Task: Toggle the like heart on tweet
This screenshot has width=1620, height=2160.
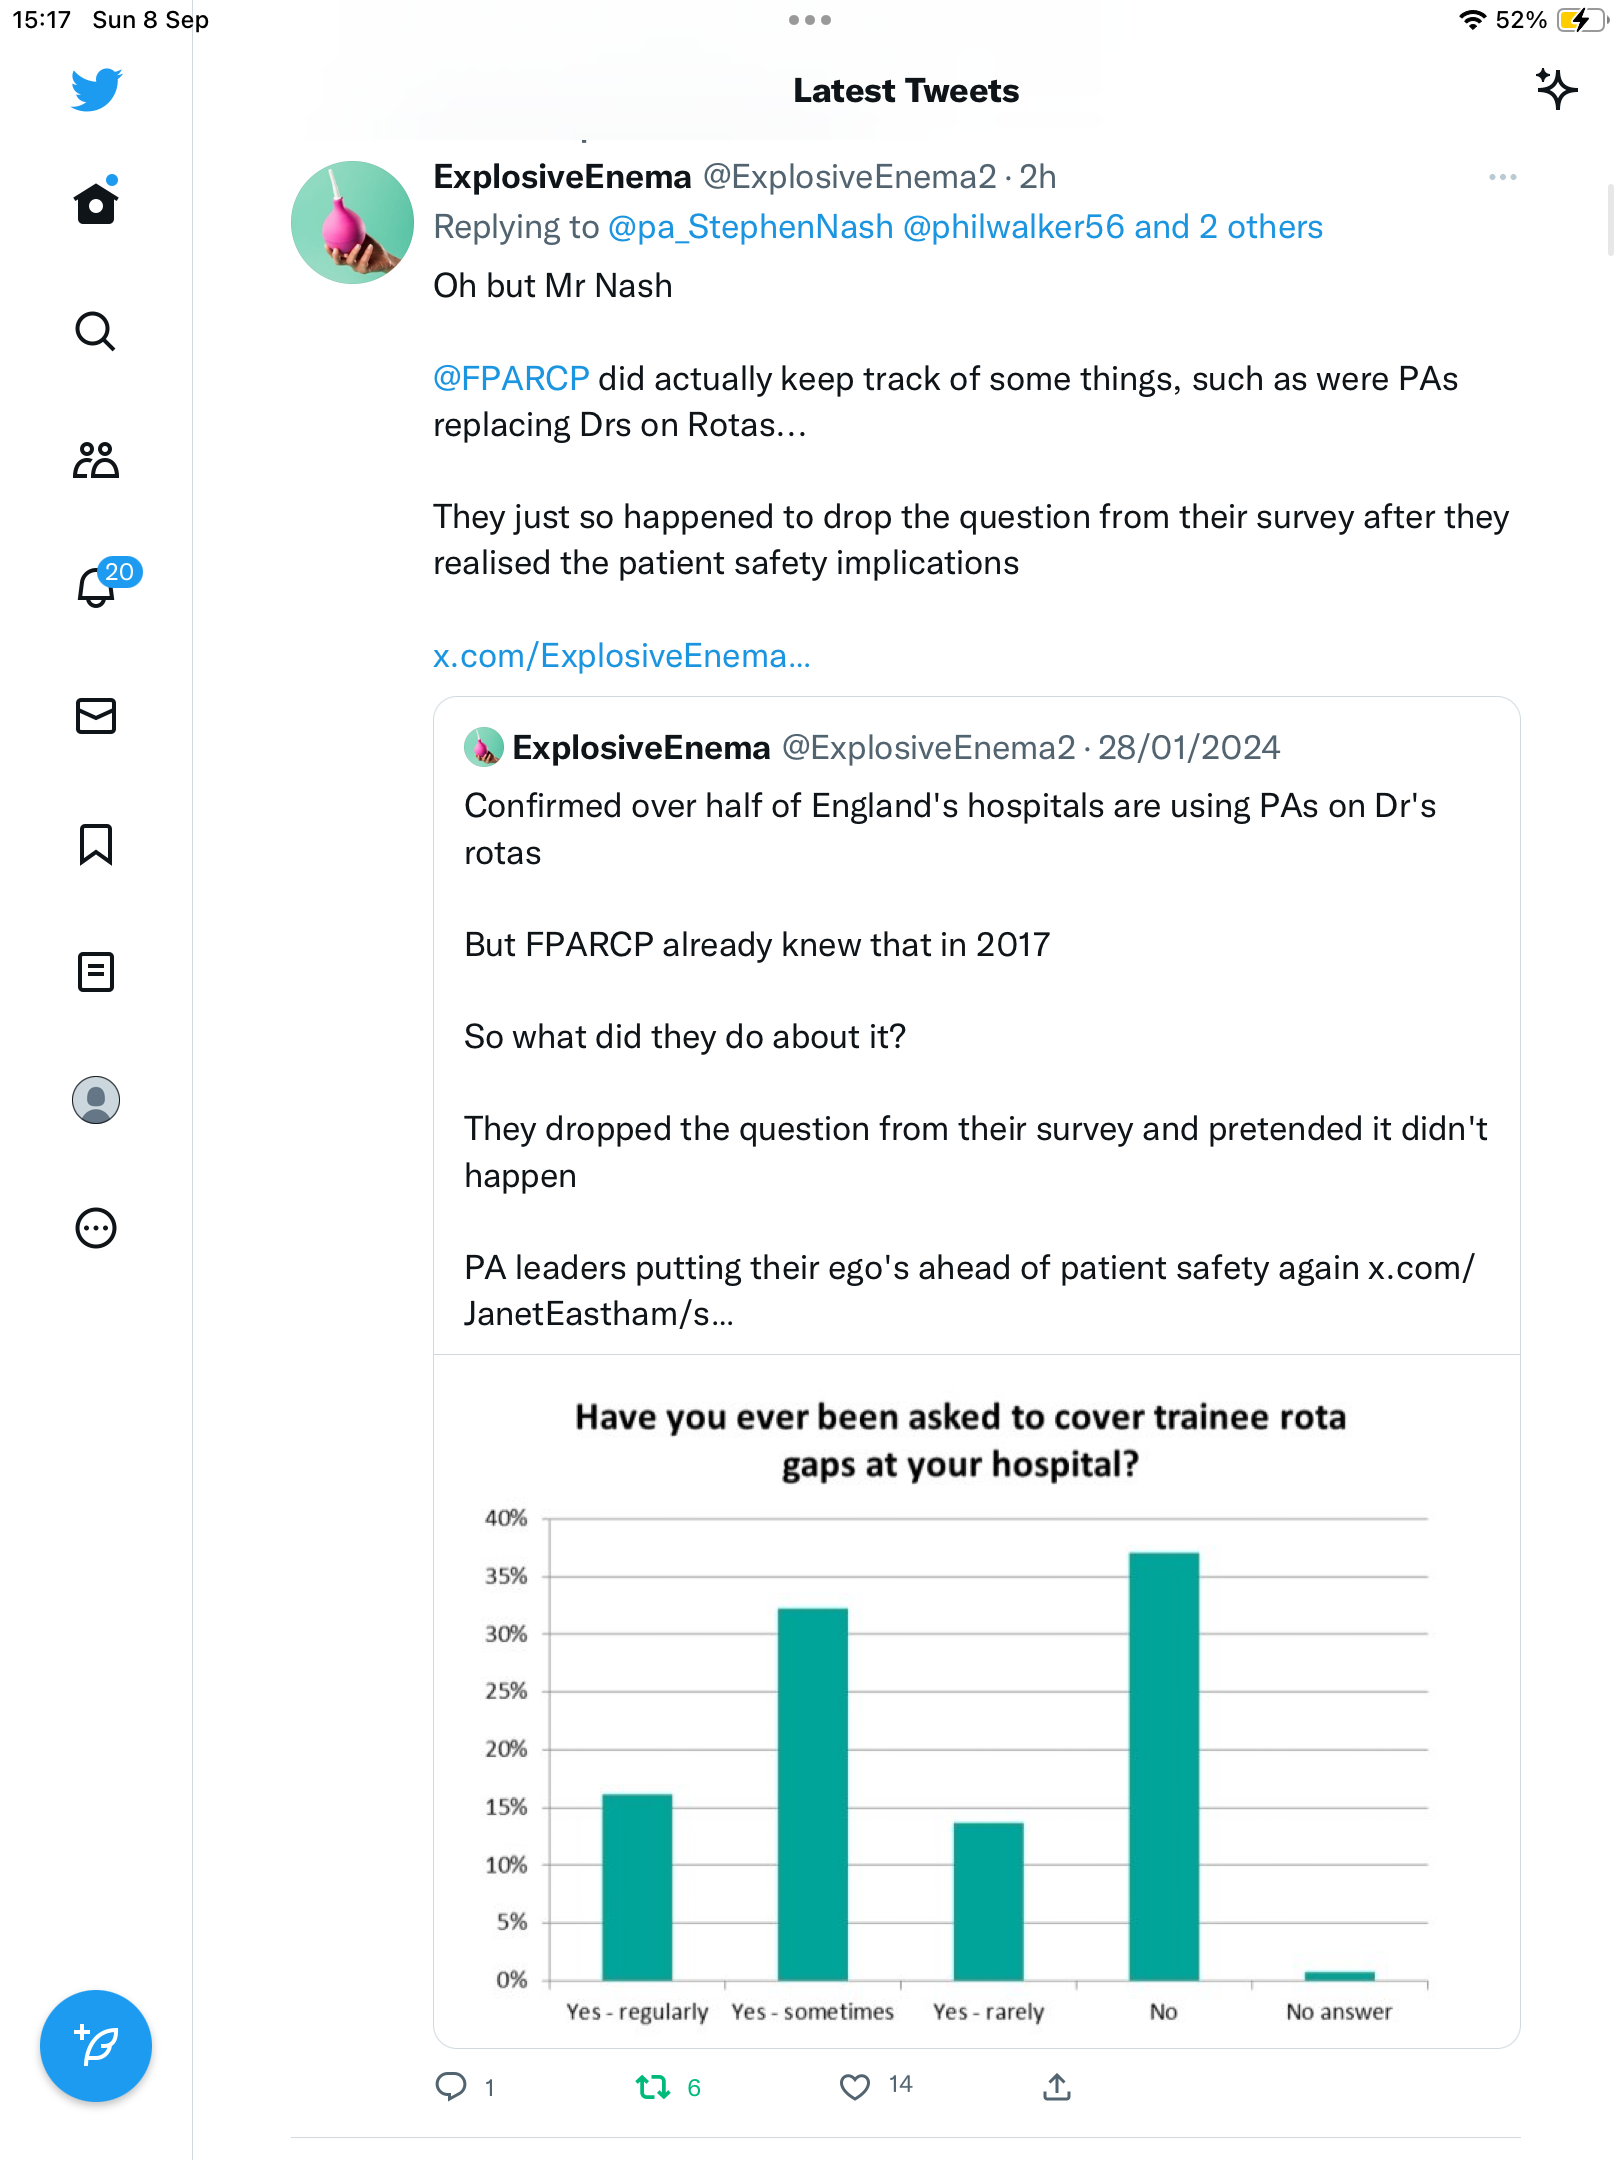Action: pos(854,2087)
